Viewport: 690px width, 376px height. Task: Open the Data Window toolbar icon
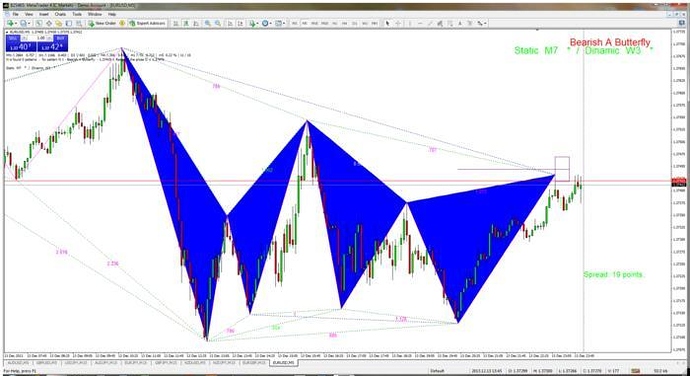coord(49,23)
